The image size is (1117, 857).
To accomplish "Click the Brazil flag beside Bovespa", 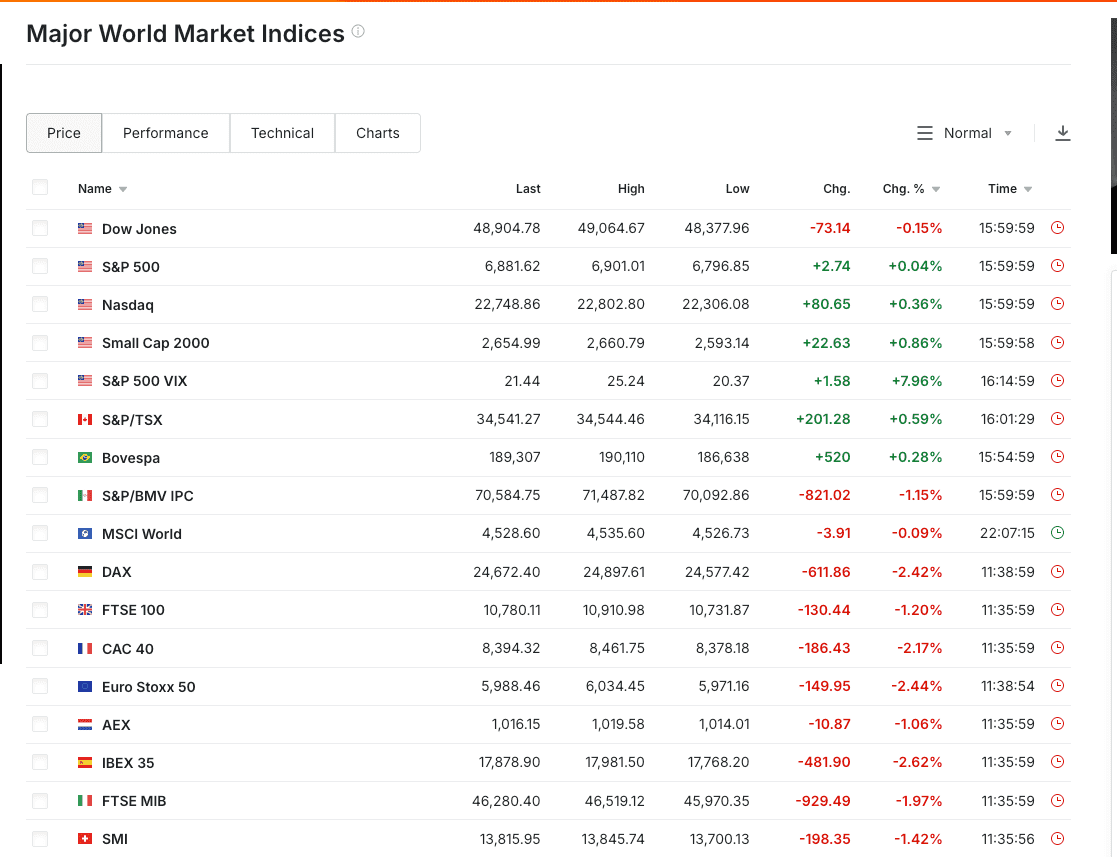I will (85, 458).
